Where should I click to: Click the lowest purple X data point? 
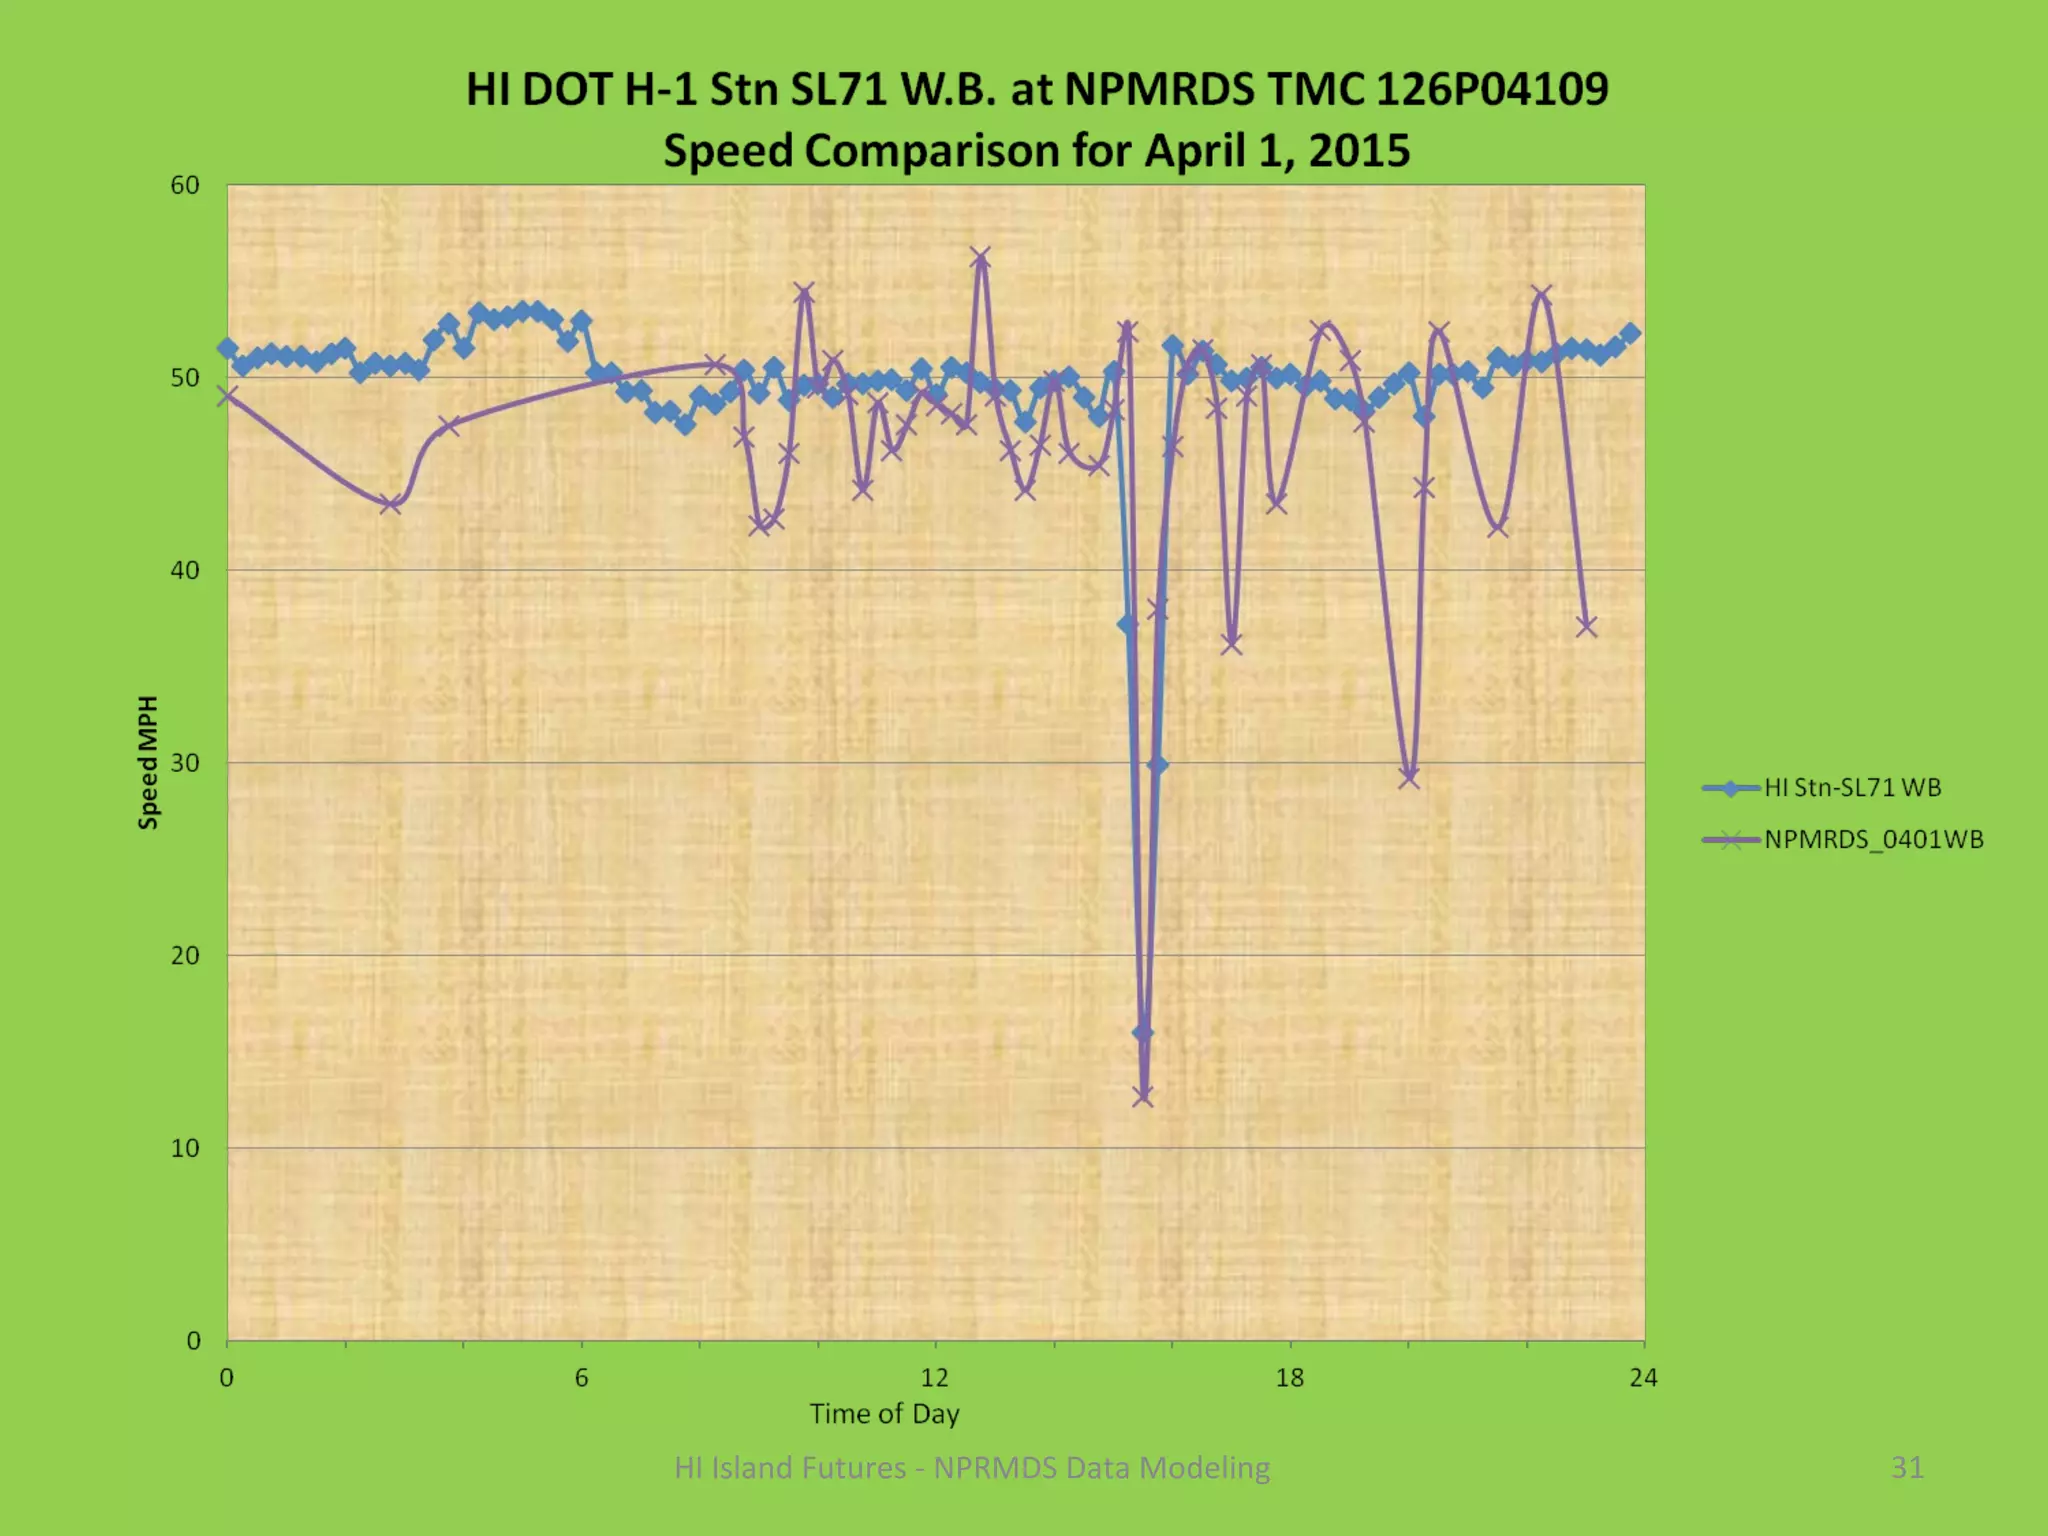pyautogui.click(x=1143, y=1096)
